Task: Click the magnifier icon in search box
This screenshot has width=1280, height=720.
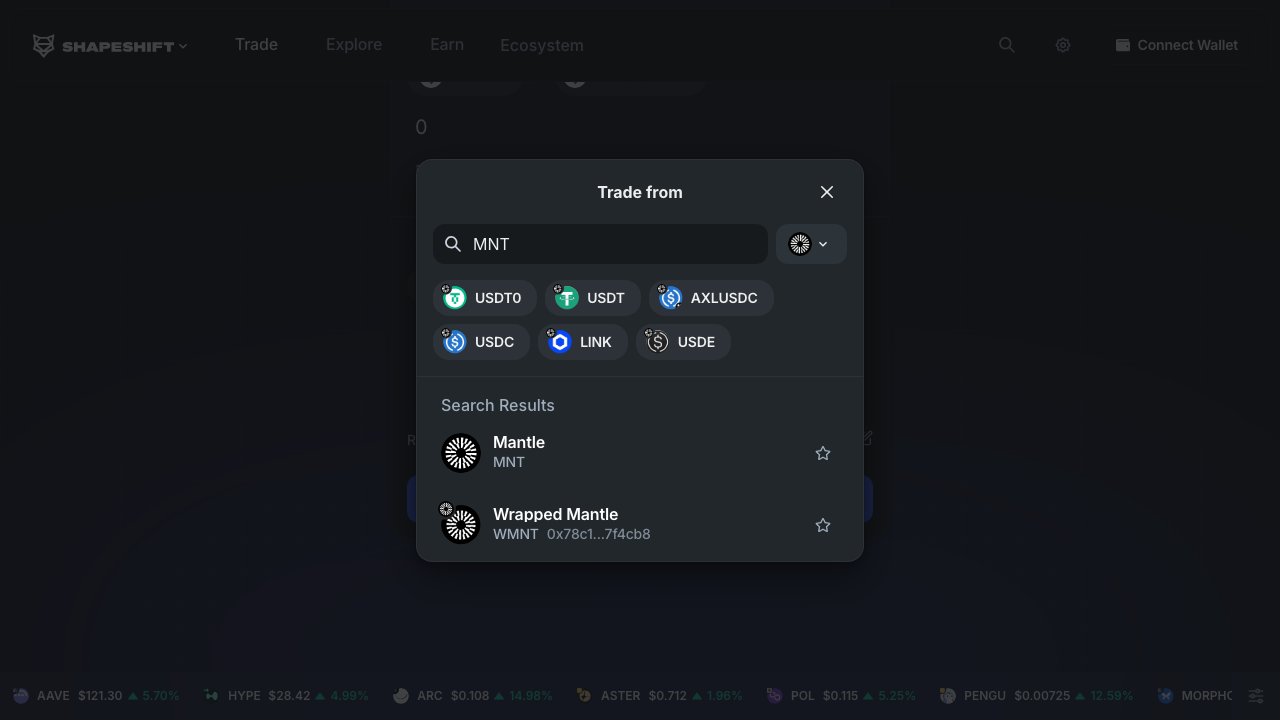Action: coord(453,244)
